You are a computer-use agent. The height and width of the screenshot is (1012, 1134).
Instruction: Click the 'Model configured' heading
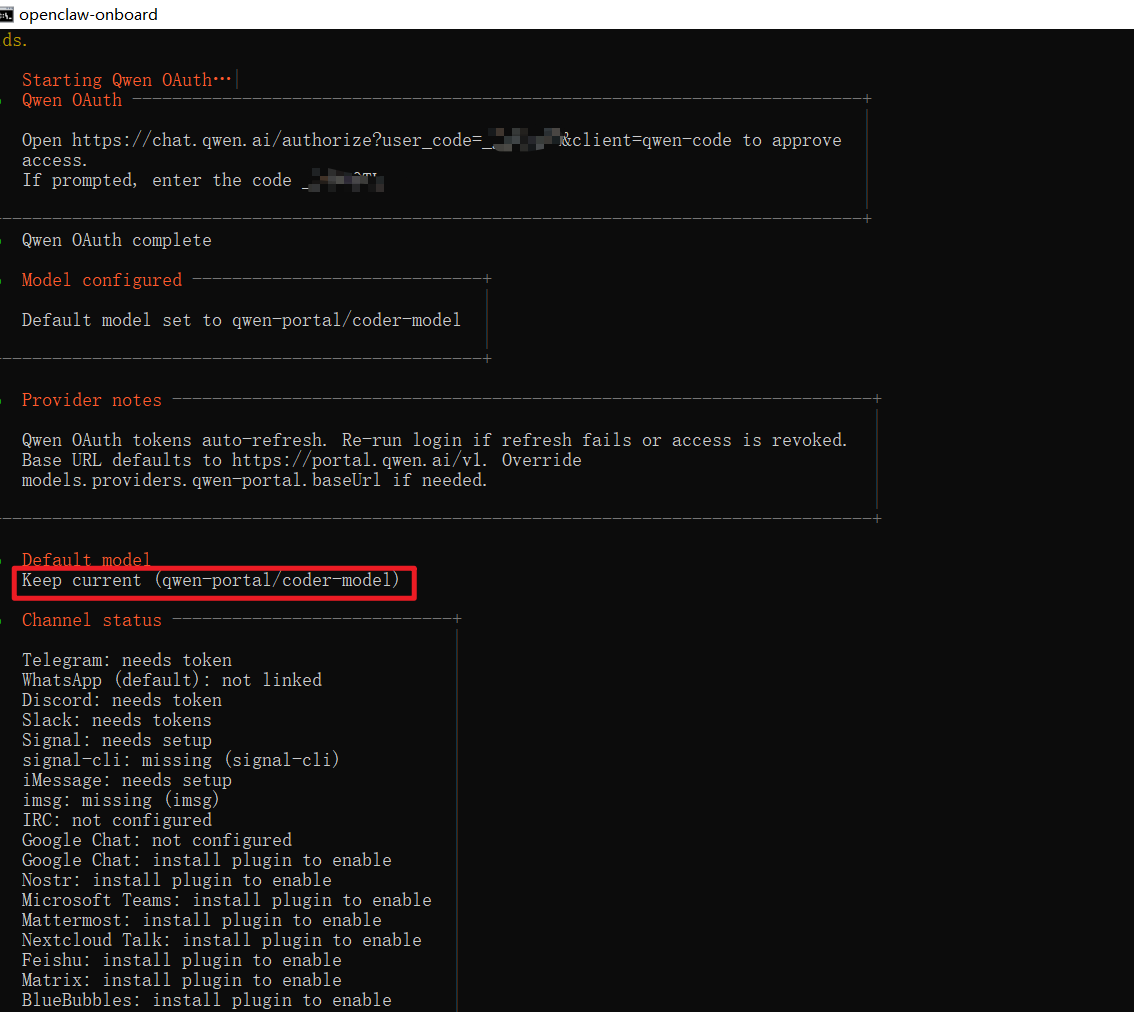(x=102, y=280)
